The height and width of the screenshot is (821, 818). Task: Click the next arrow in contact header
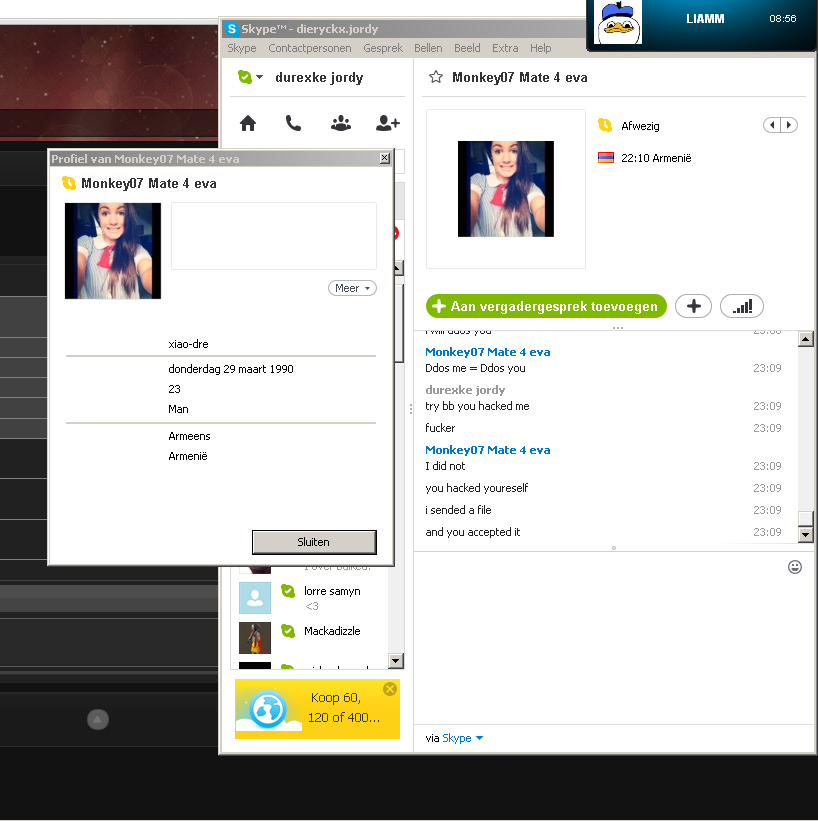789,125
